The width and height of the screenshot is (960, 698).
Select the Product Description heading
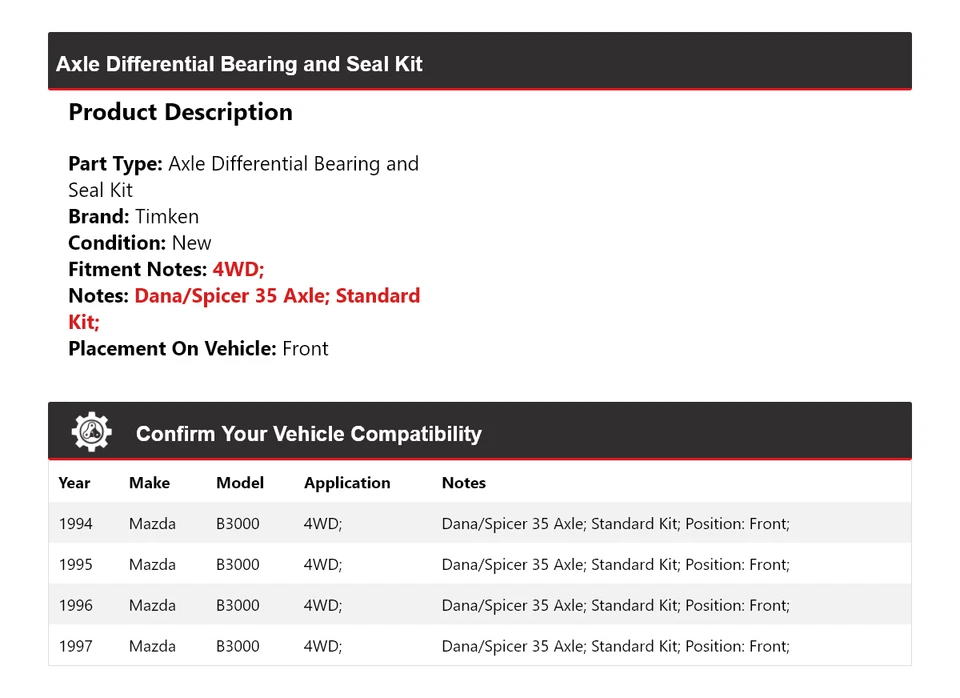180,112
